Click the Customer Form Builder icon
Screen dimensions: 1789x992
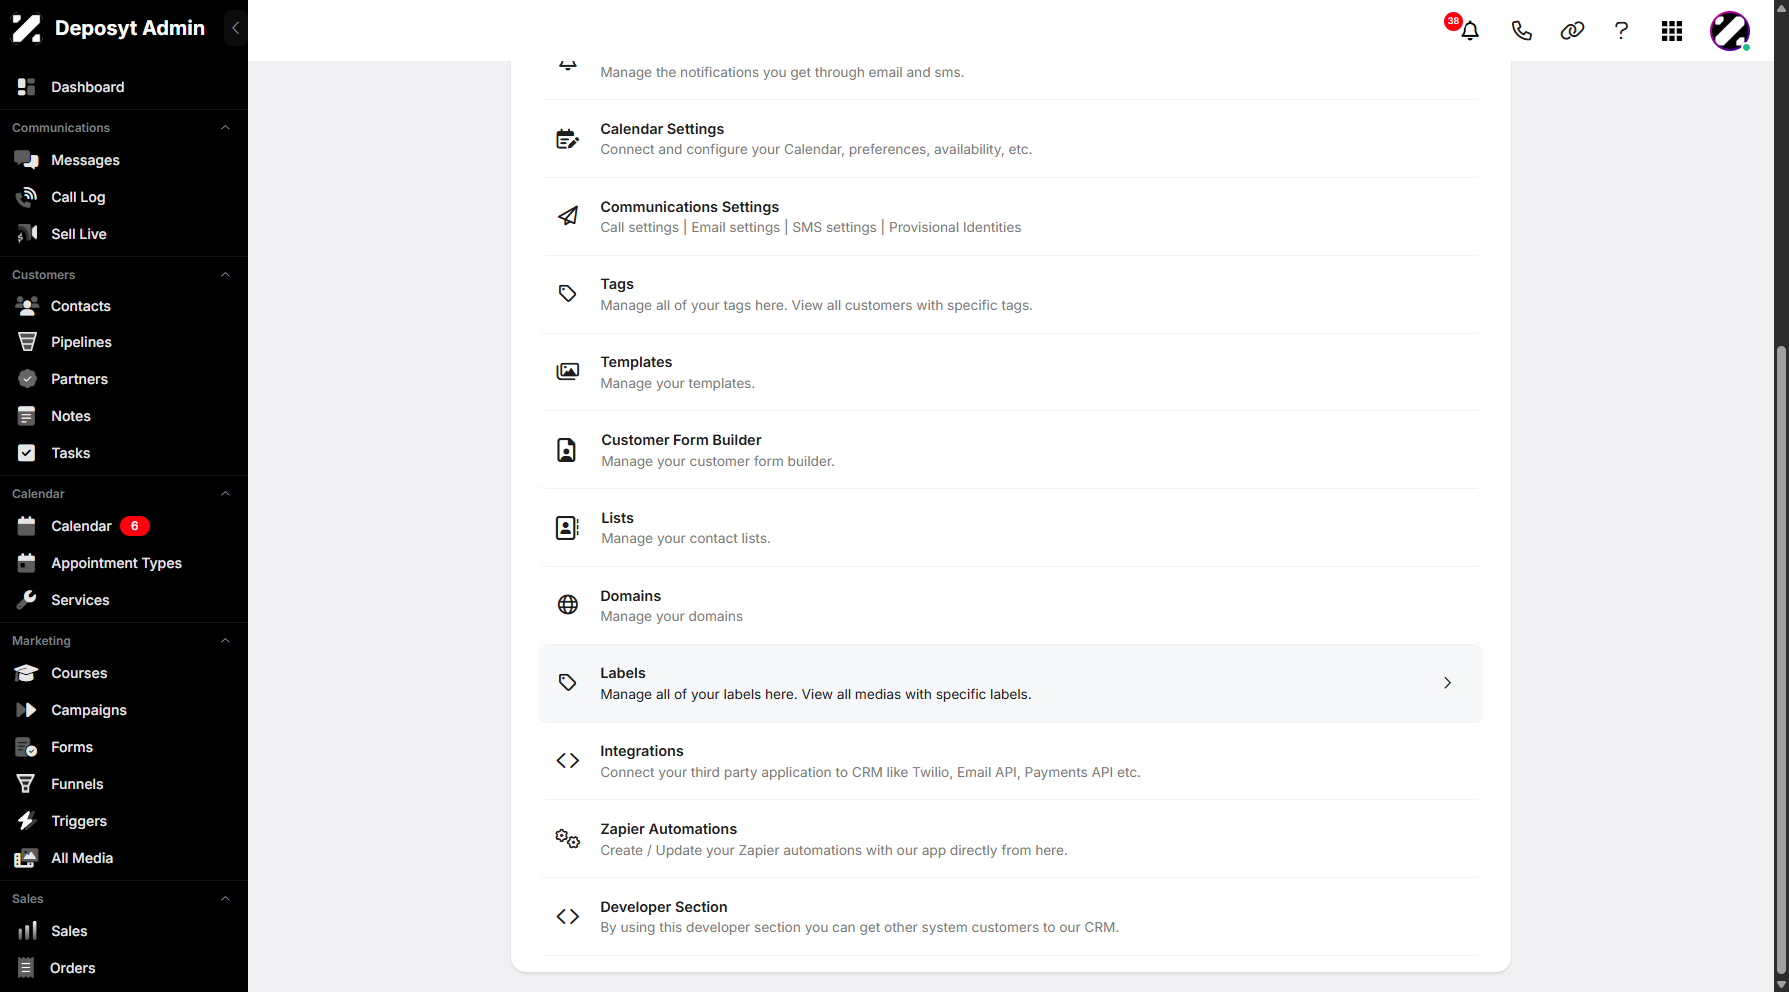[x=566, y=450]
